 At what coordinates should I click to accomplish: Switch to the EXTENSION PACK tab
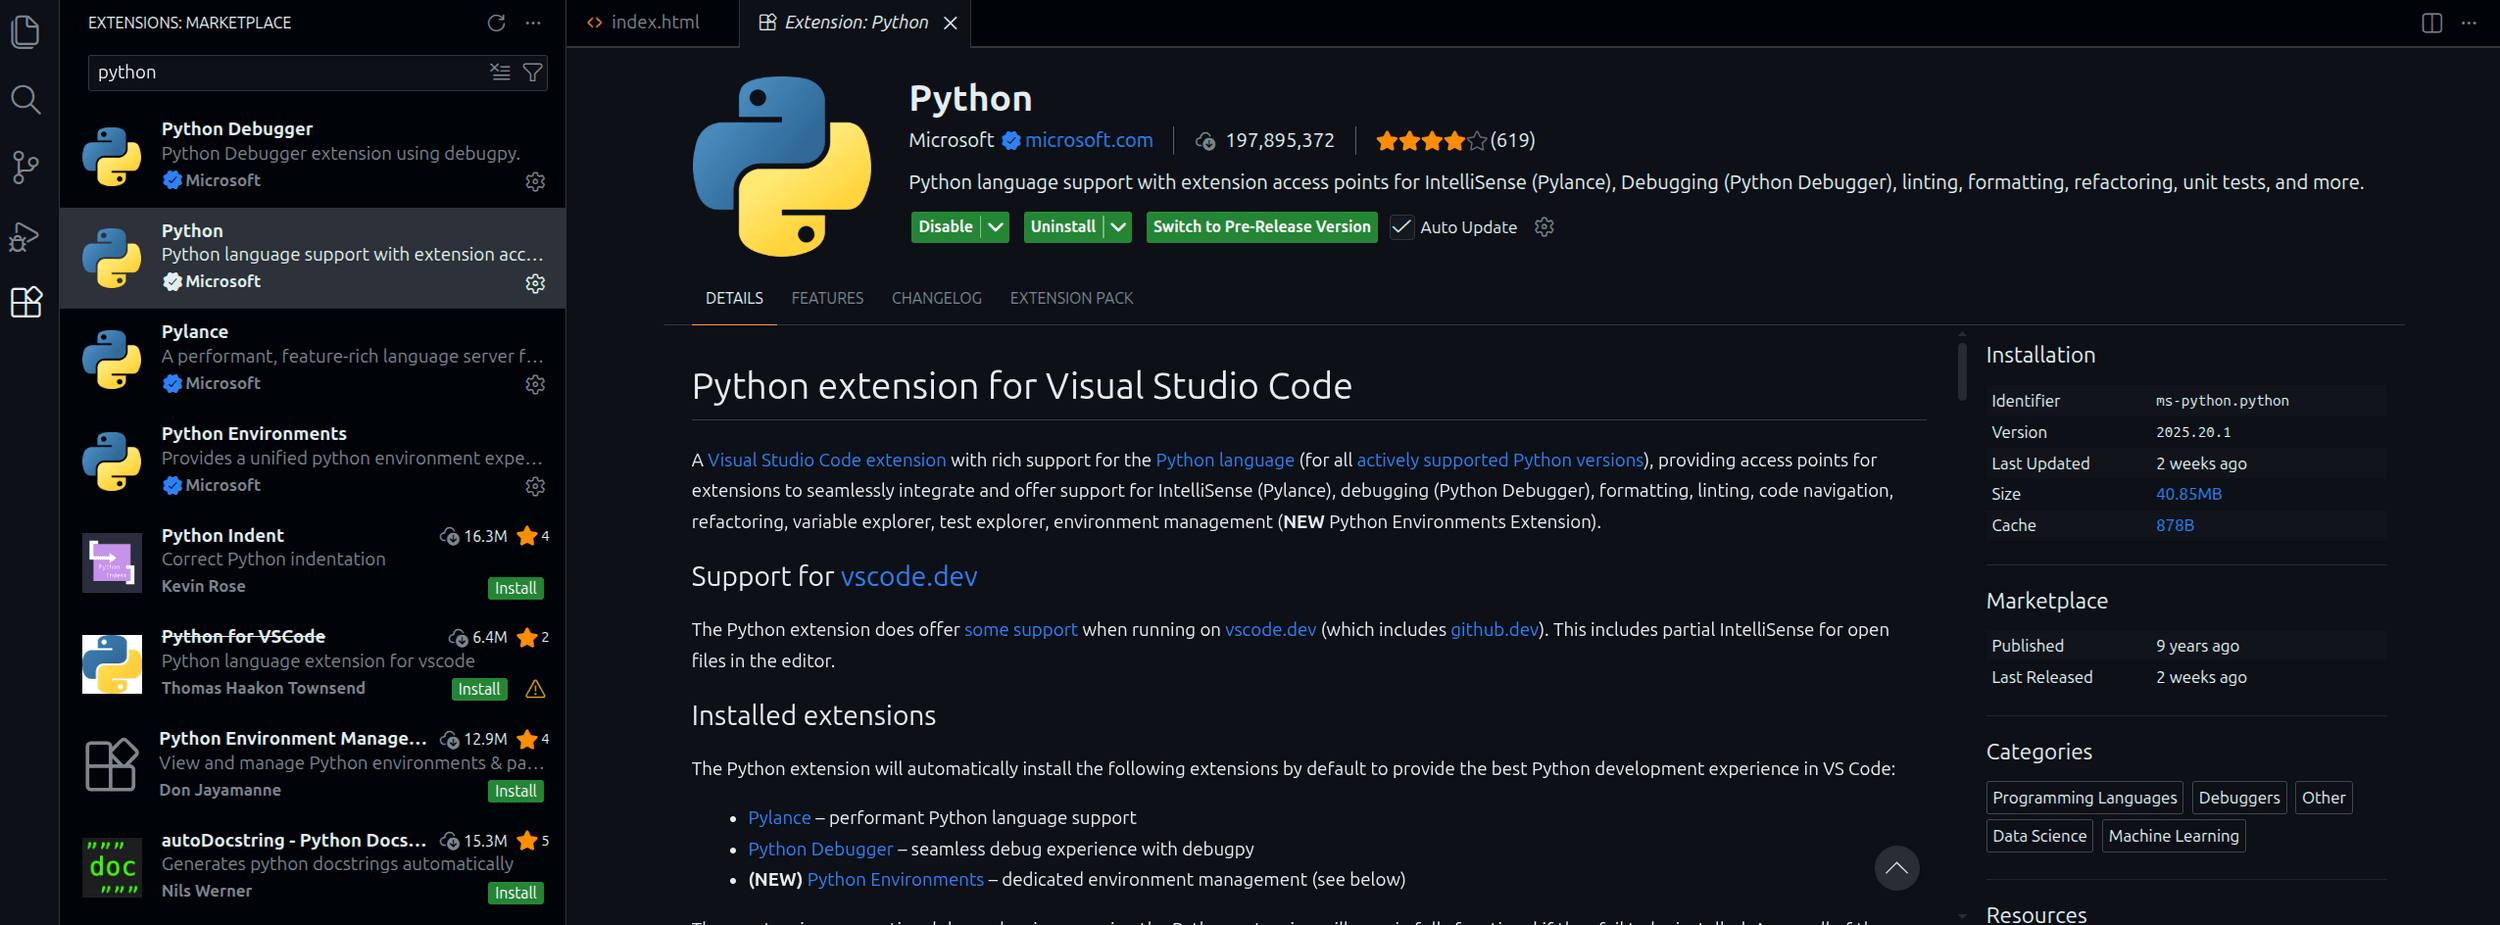click(1071, 298)
